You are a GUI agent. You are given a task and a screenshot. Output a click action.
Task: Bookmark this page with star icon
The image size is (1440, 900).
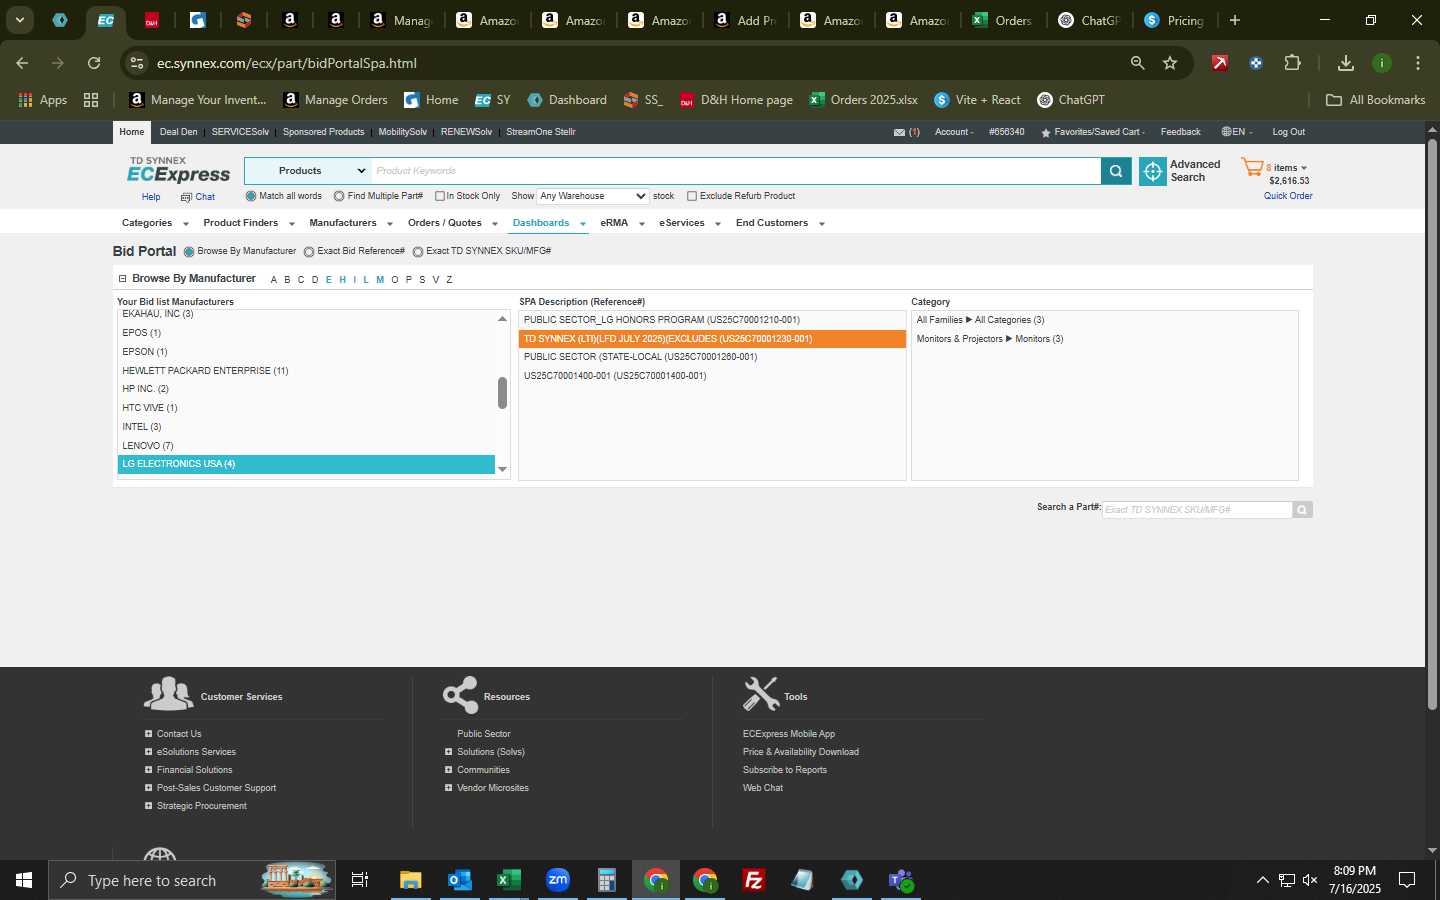tap(1170, 63)
